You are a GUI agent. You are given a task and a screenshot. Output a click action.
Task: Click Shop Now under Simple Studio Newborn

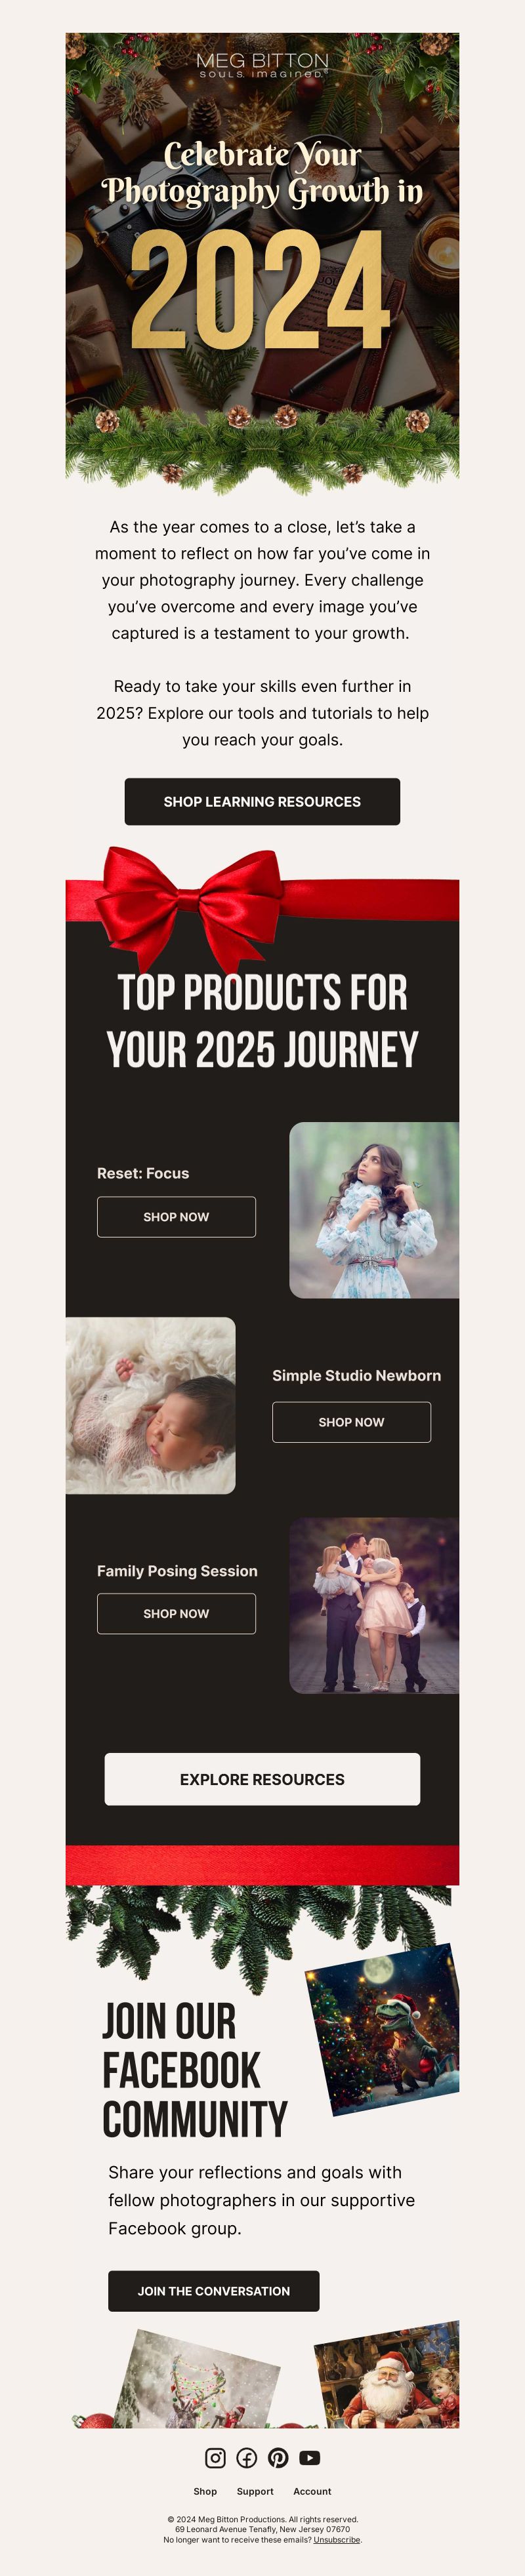[351, 1422]
